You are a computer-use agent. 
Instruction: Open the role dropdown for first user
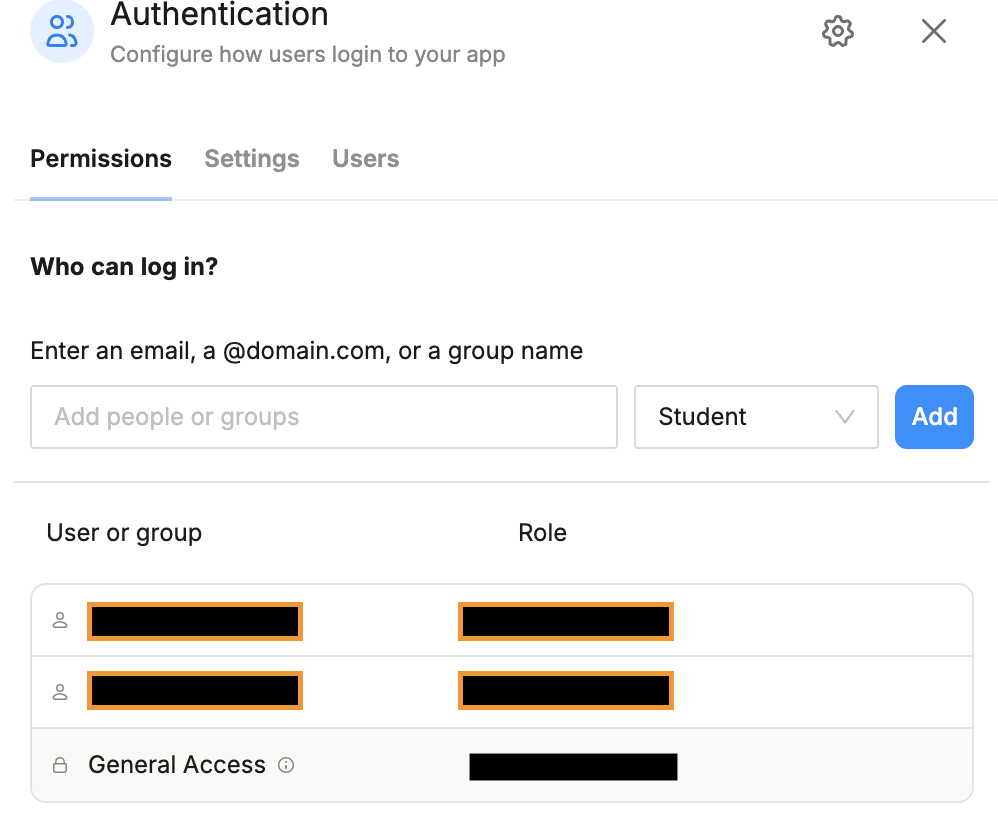(565, 621)
